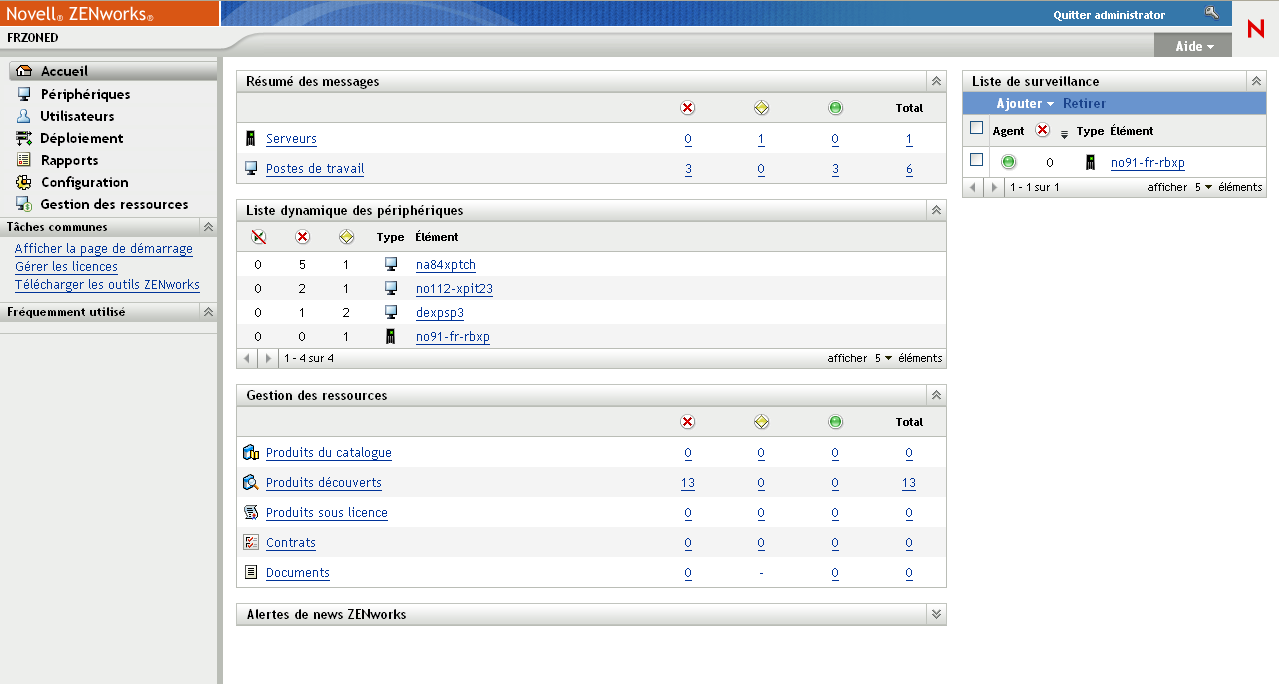Open the Contrats link
The height and width of the screenshot is (684, 1279).
click(x=291, y=543)
